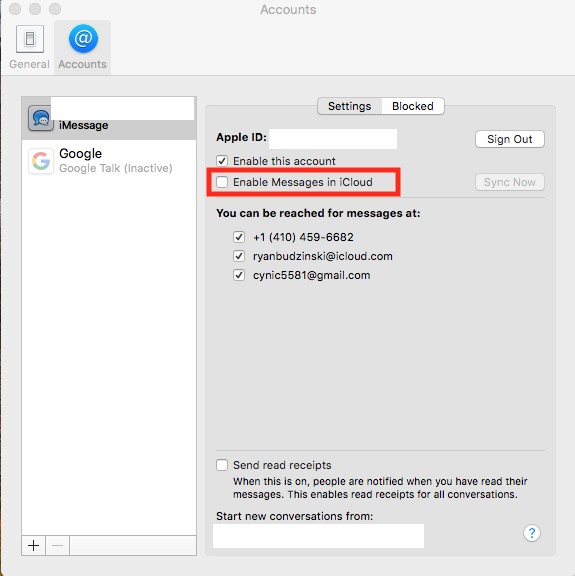Select the Google Talk account
Screen dimensions: 575x576
109,161
